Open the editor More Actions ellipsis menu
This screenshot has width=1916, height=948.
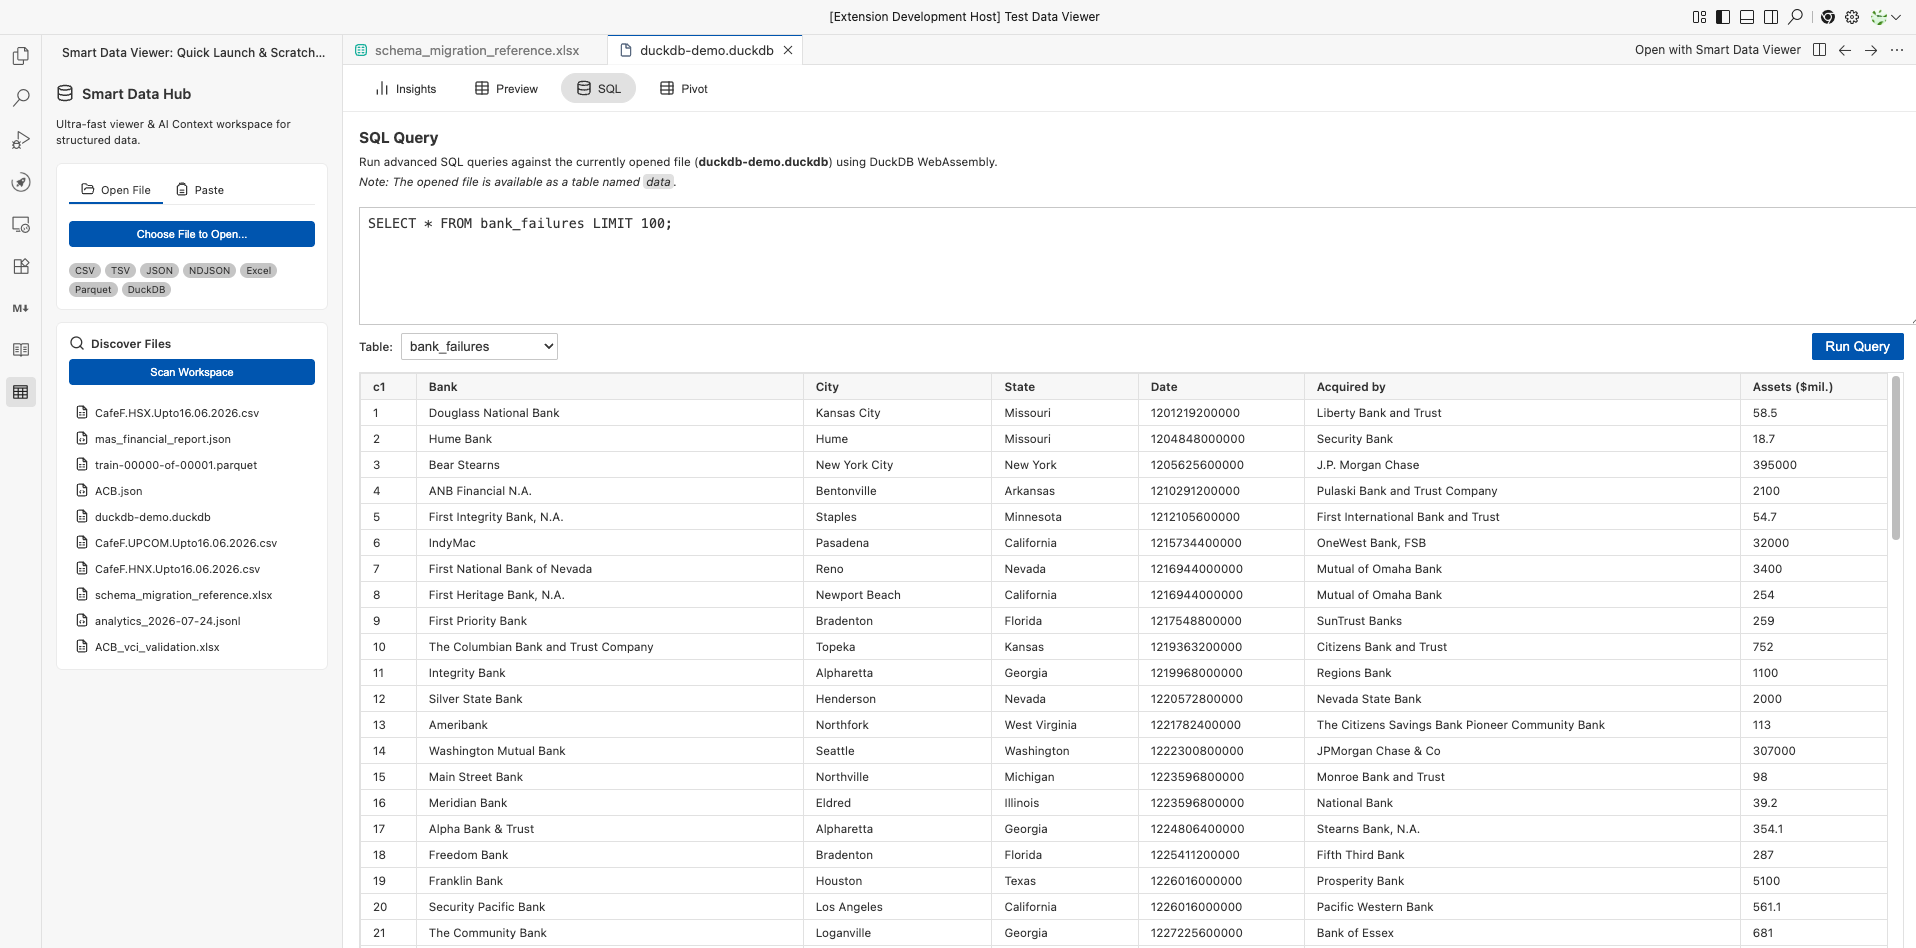tap(1897, 50)
